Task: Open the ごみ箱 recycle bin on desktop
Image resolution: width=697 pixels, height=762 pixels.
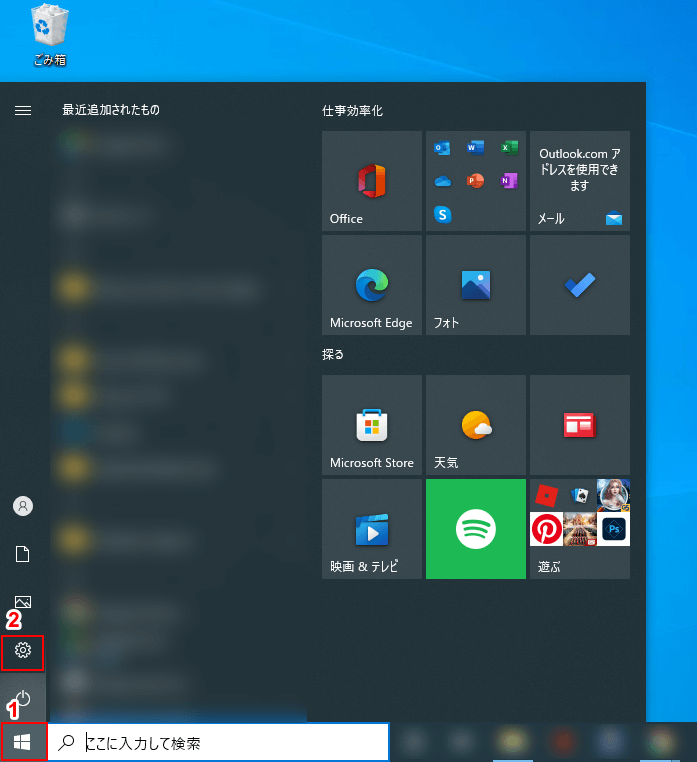Action: 49,35
